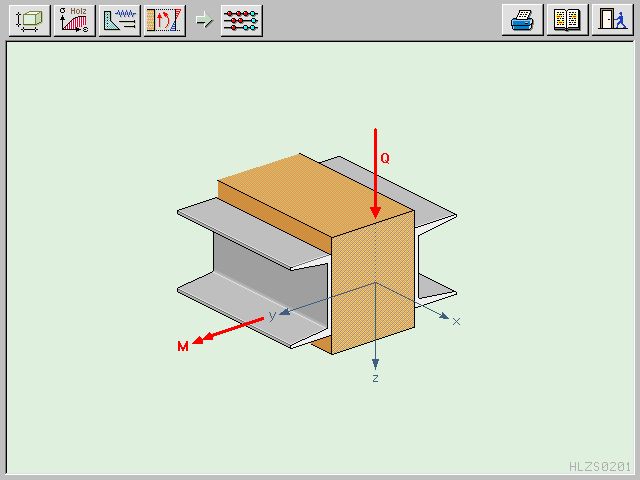Image resolution: width=640 pixels, height=480 pixels.
Task: Click the y axis label
Action: tap(271, 315)
